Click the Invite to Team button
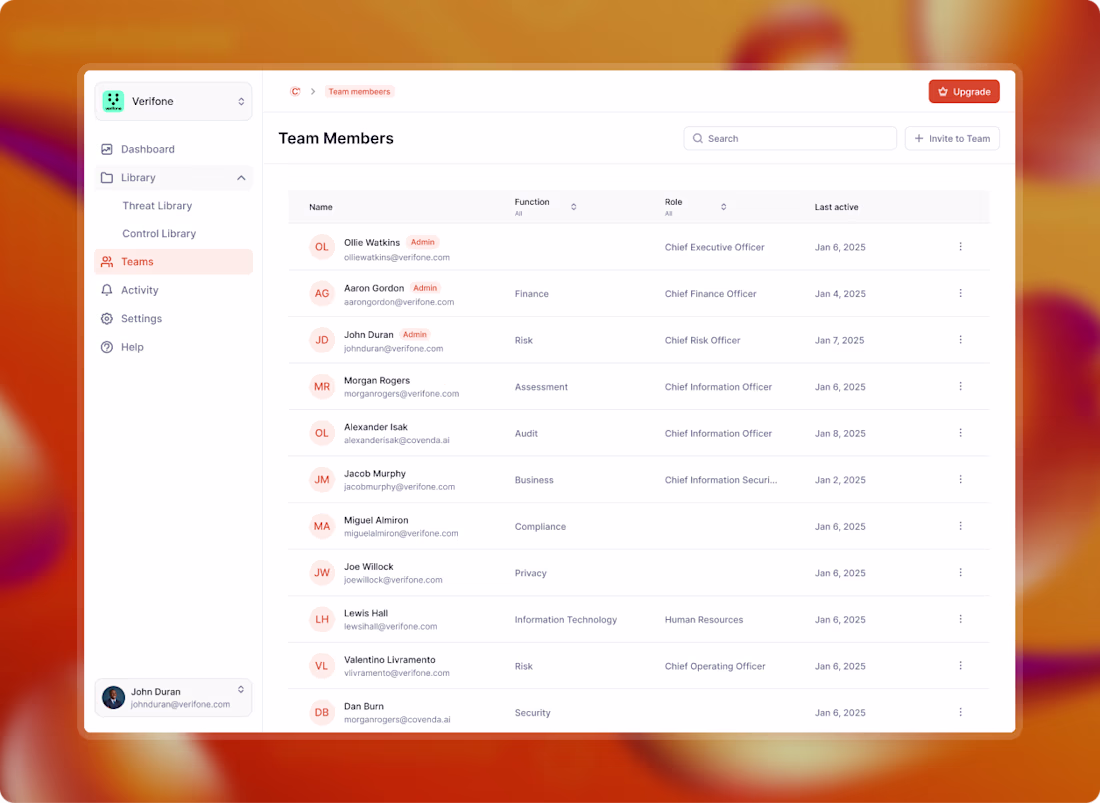The height and width of the screenshot is (803, 1100). (x=952, y=139)
